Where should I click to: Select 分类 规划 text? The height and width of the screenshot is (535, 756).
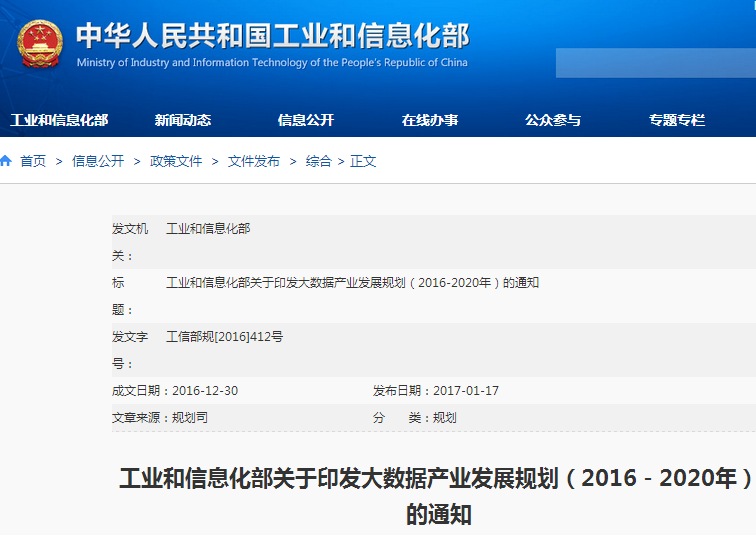coord(415,417)
